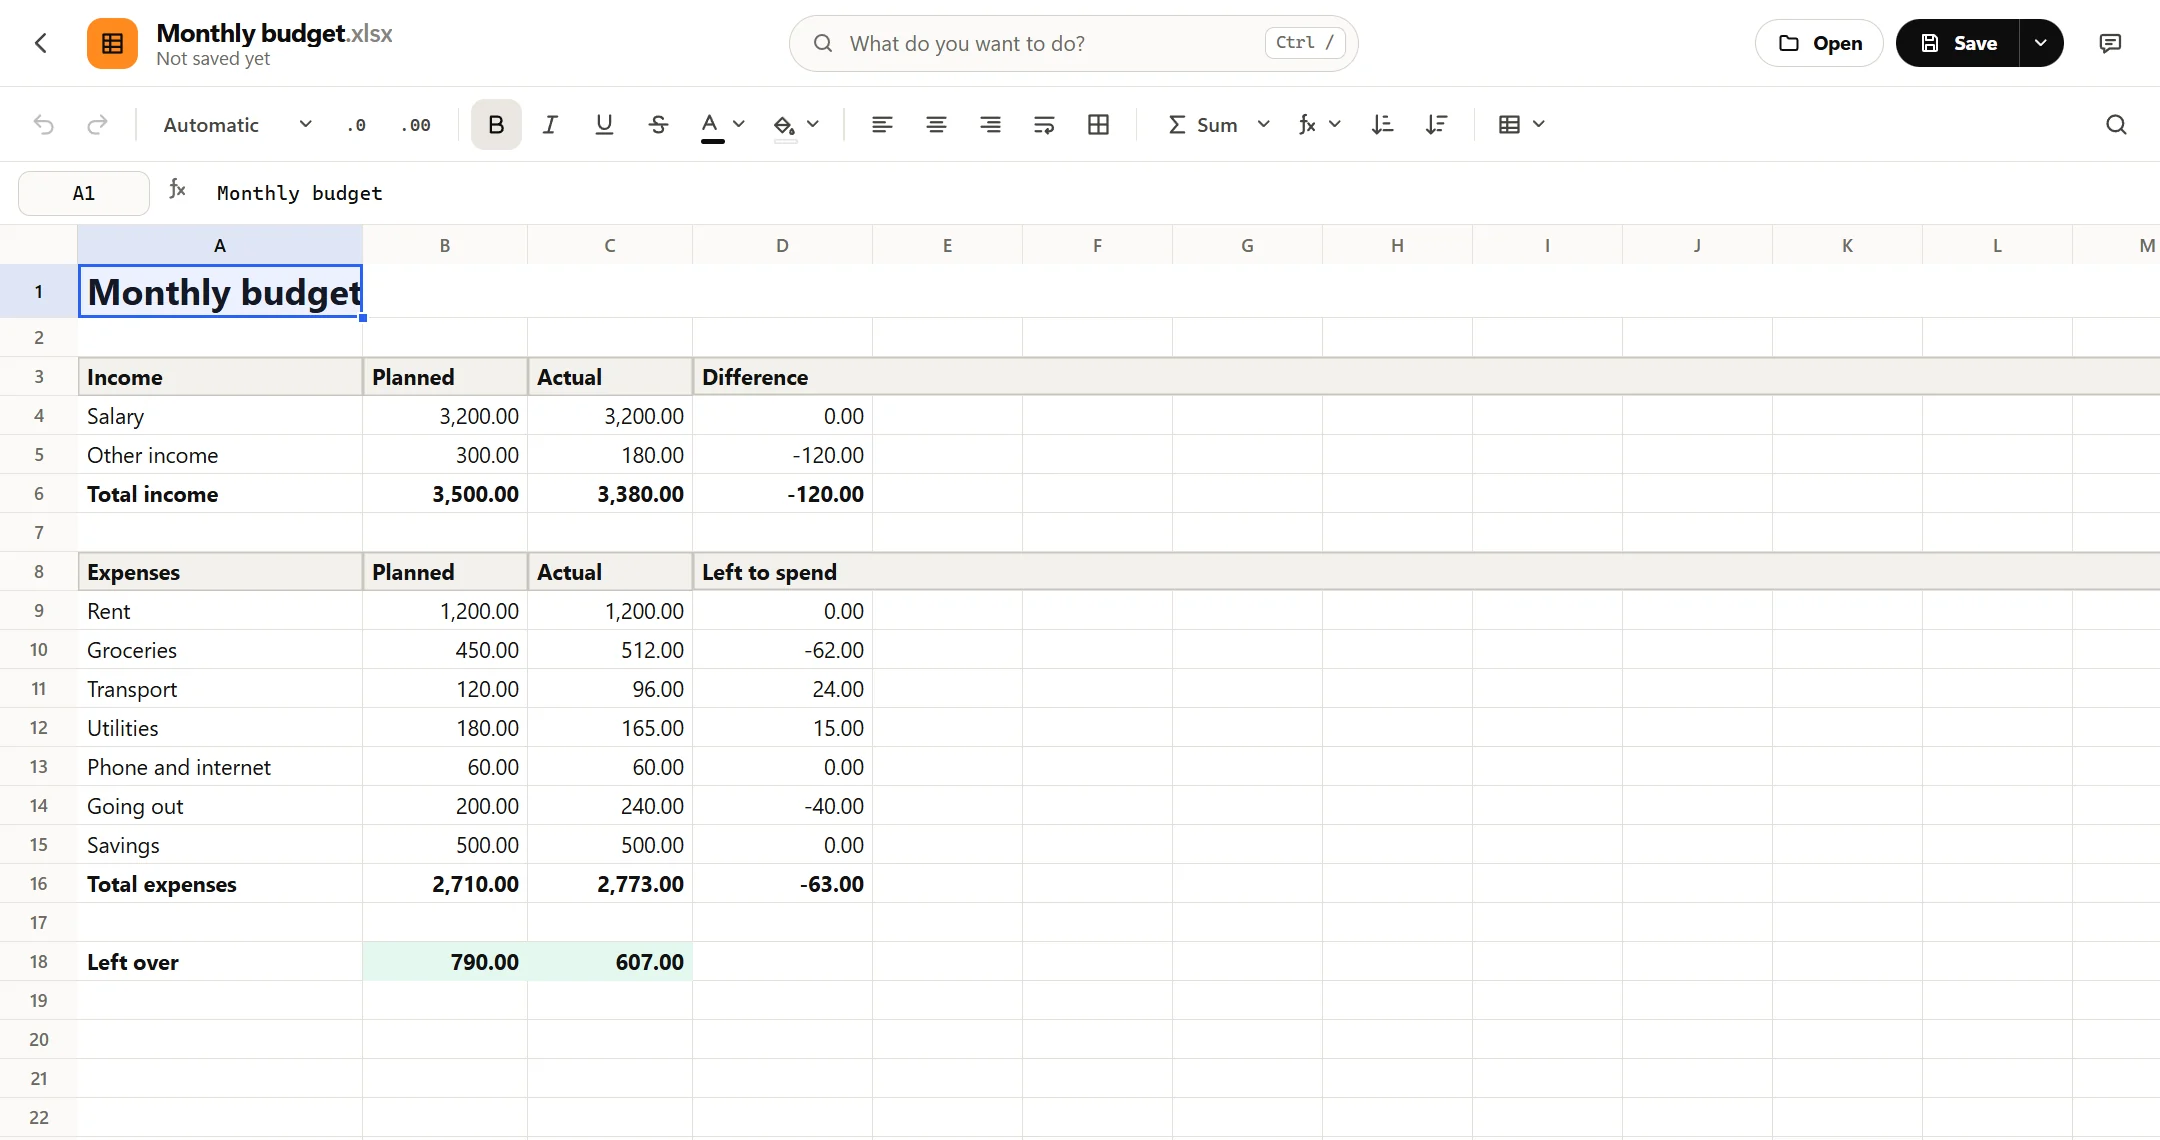
Task: Select the 'Total expenses' cell
Action: pos(220,884)
